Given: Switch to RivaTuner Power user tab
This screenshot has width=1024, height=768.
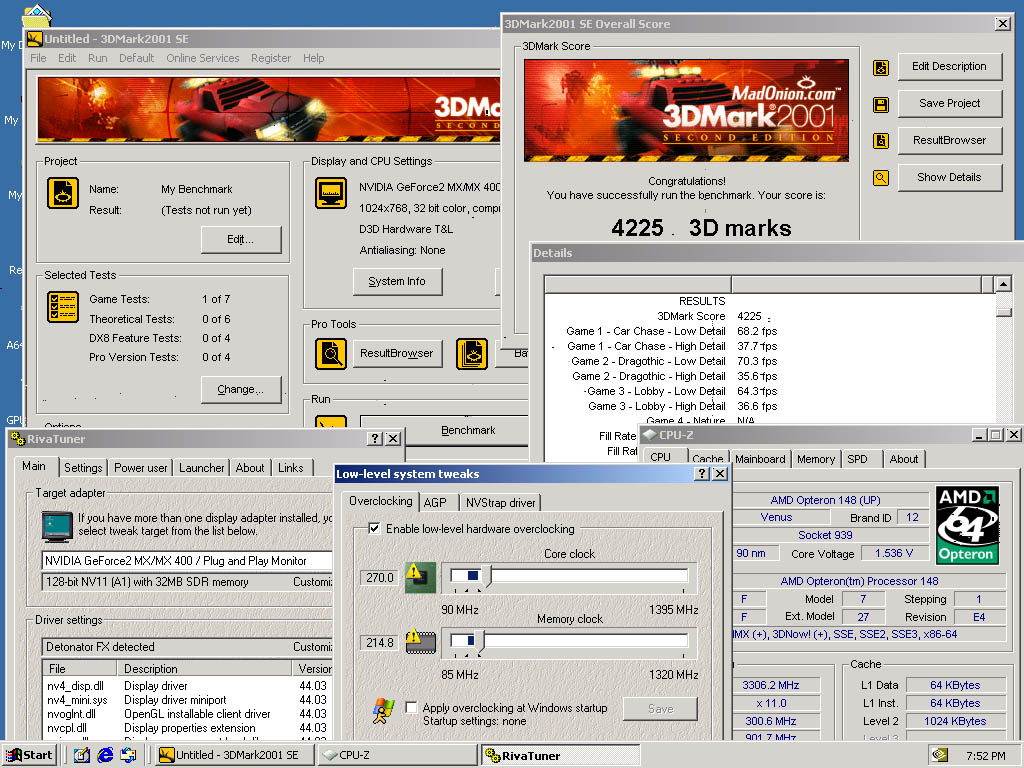Looking at the screenshot, I should click(x=140, y=468).
